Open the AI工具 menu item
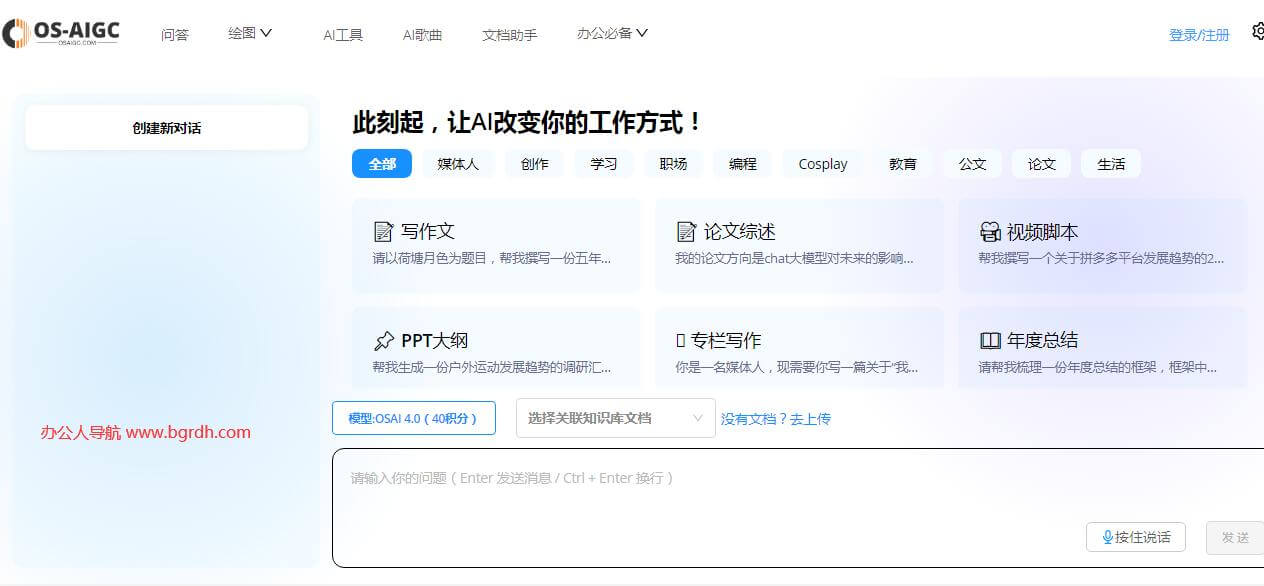The height and width of the screenshot is (586, 1264). [343, 34]
